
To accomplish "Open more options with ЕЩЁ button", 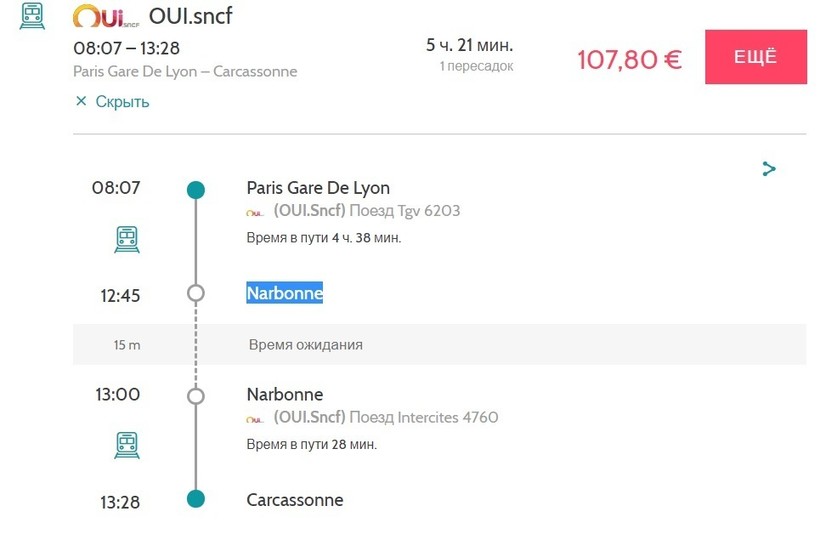I will (x=756, y=57).
